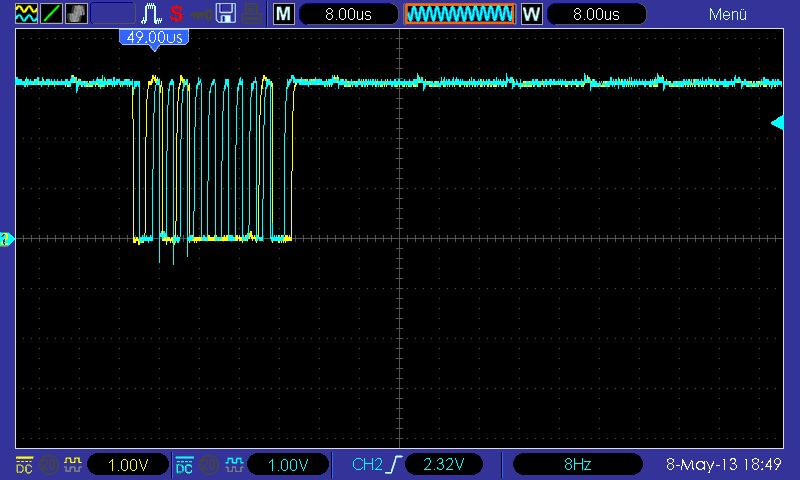Screen dimensions: 800x480
Task: Click the printer icon
Action: pyautogui.click(x=253, y=14)
